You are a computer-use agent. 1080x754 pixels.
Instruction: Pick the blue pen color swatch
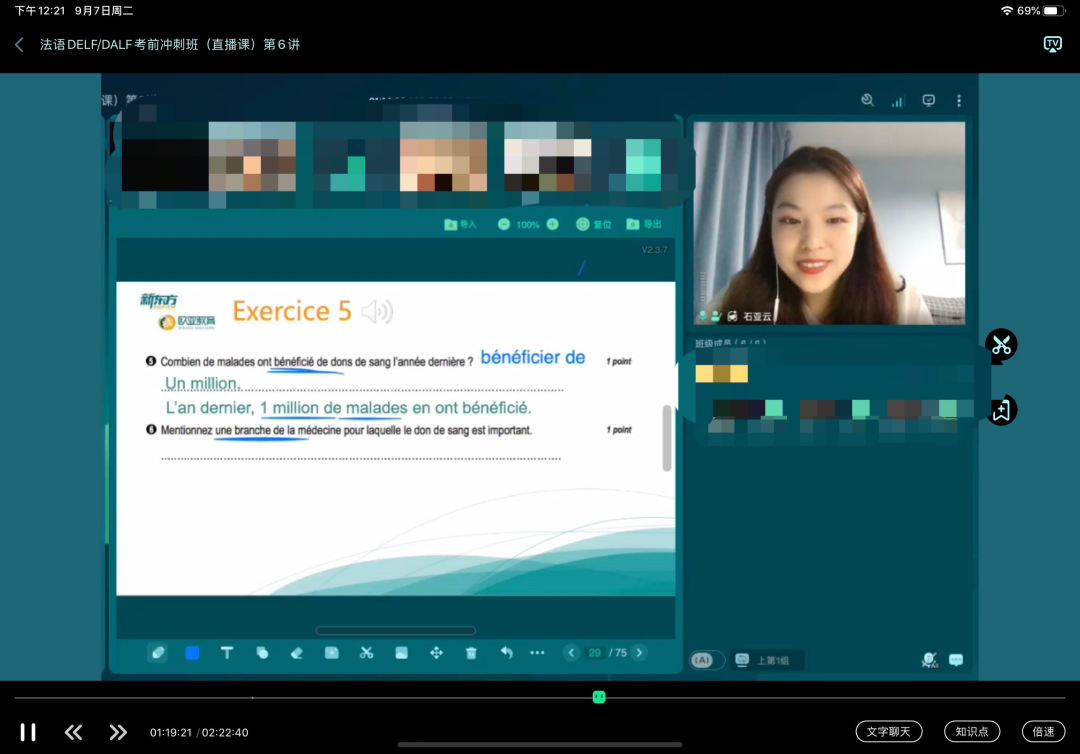[192, 653]
